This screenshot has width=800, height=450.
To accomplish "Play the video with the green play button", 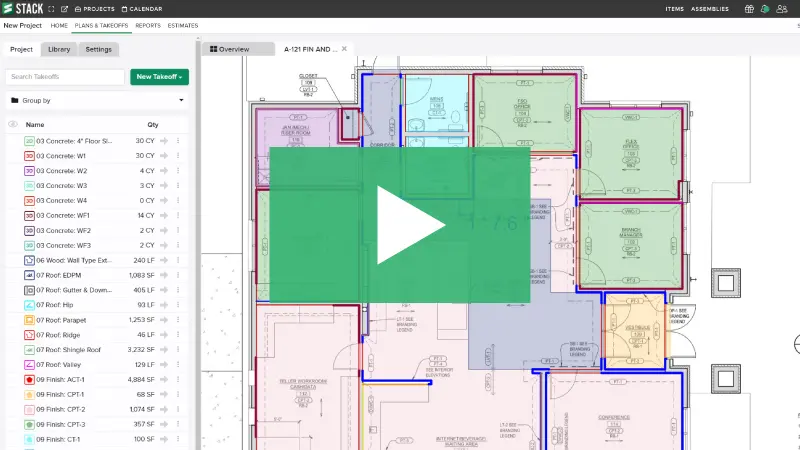I will click(400, 227).
